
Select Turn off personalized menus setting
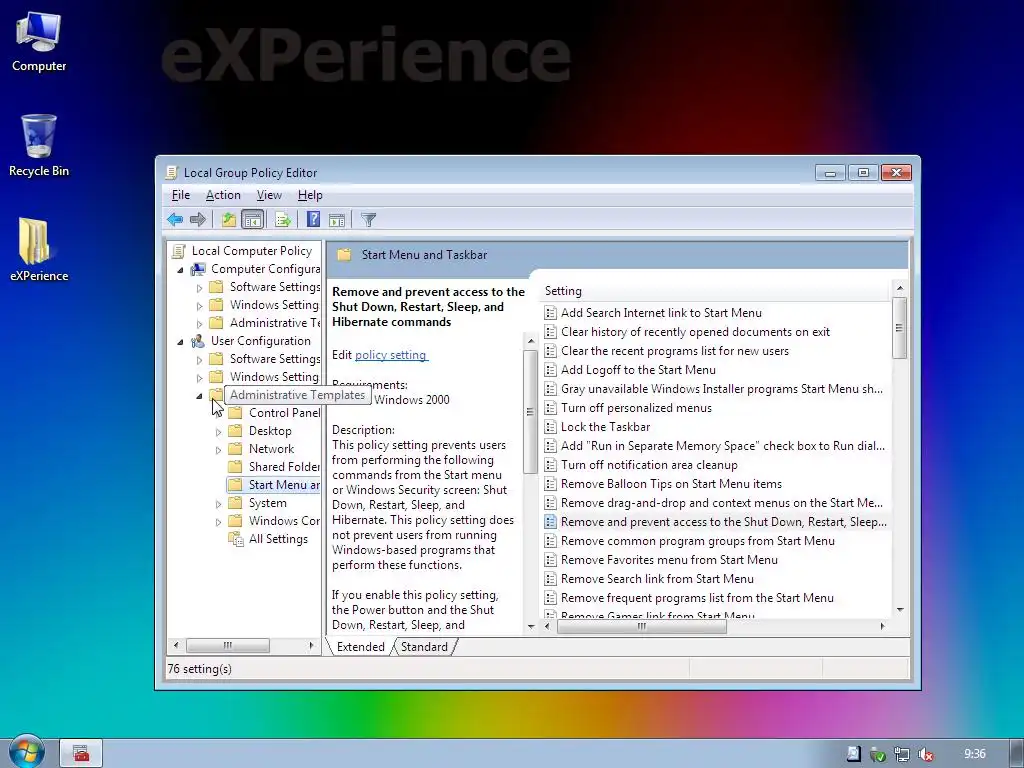point(636,408)
